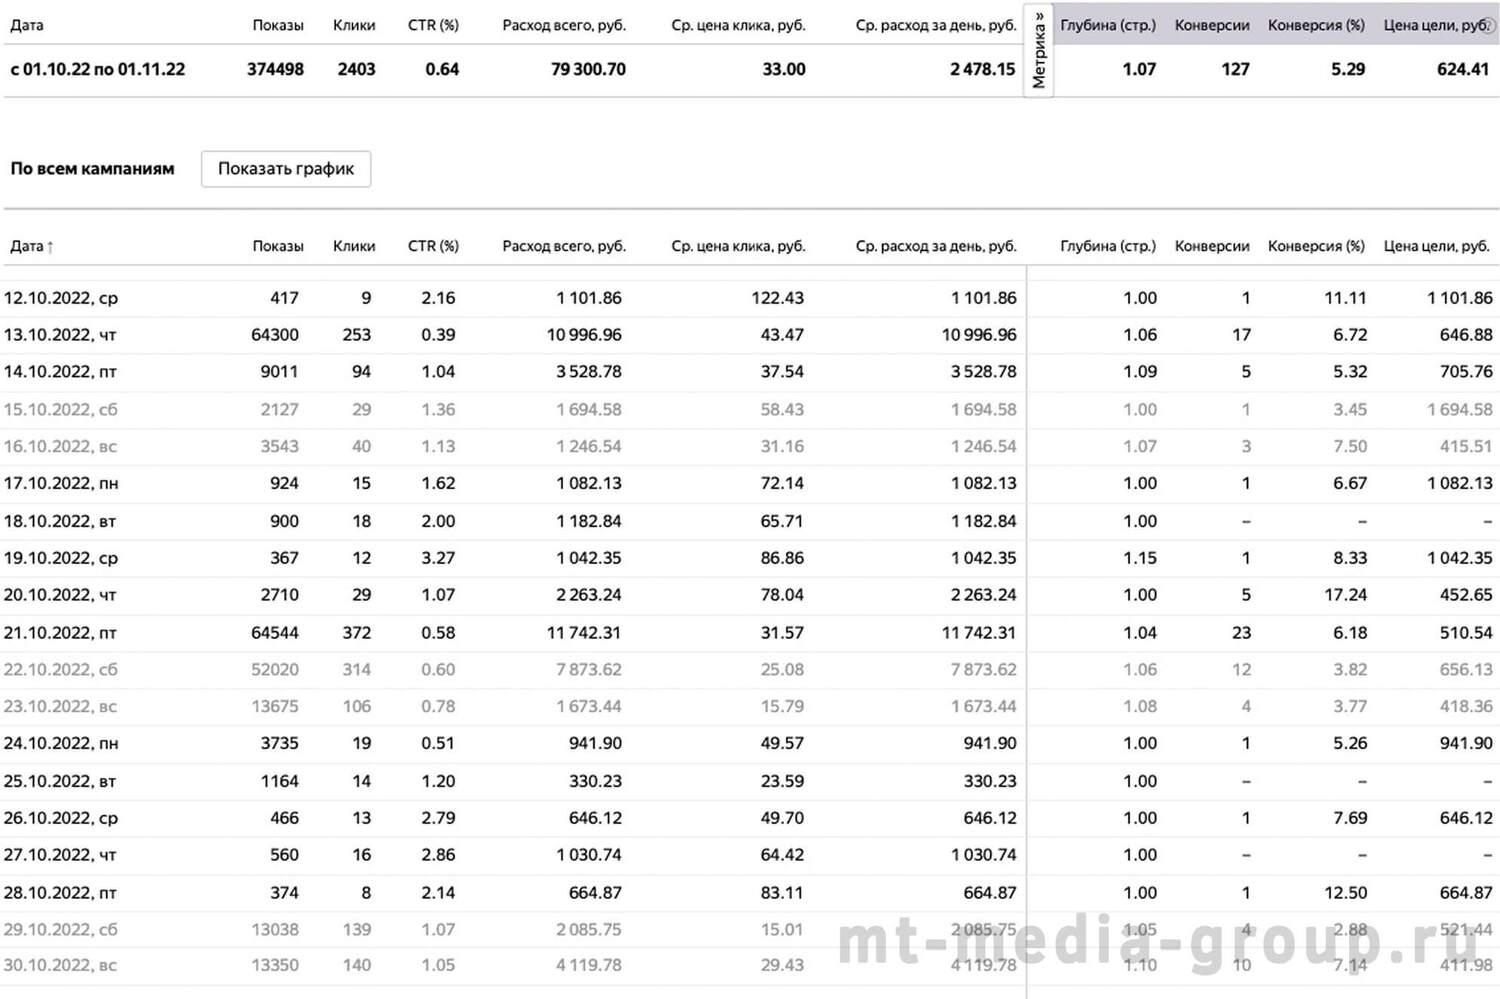Click click price 122.43 for 12.10.2022
Viewport: 1500px width, 999px height.
777,298
